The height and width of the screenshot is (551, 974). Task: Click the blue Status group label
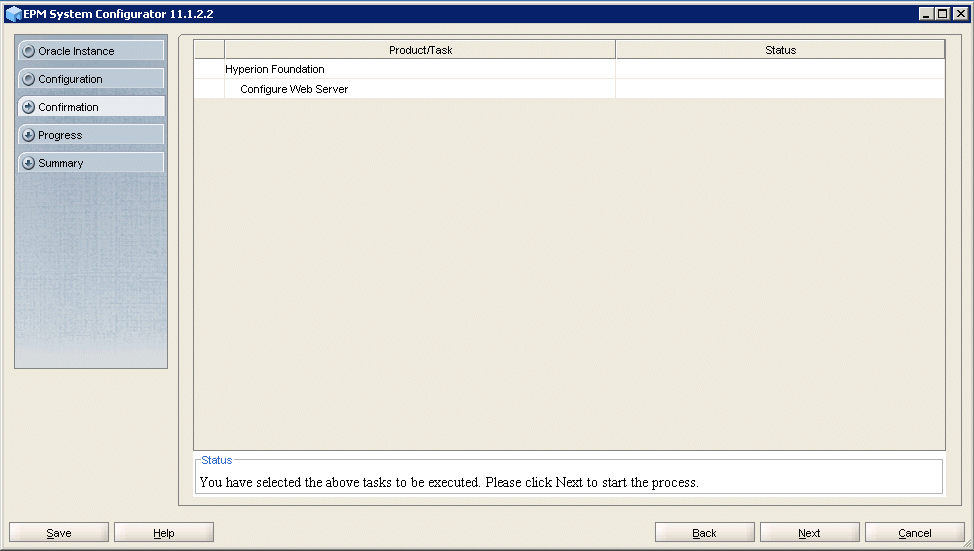coord(217,460)
